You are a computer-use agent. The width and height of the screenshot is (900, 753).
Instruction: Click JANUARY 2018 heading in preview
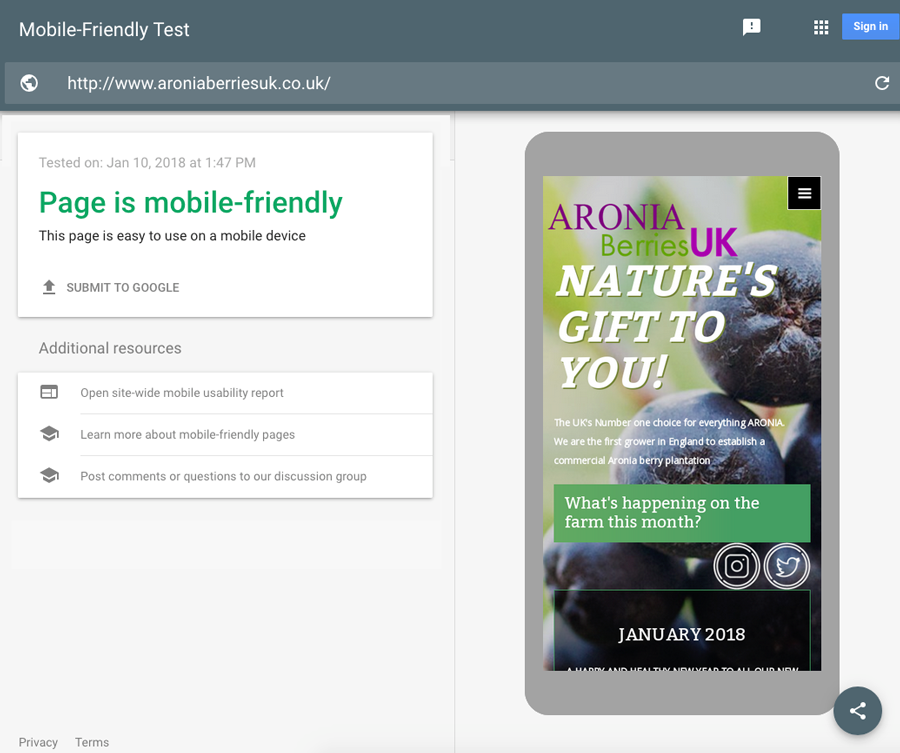point(681,634)
